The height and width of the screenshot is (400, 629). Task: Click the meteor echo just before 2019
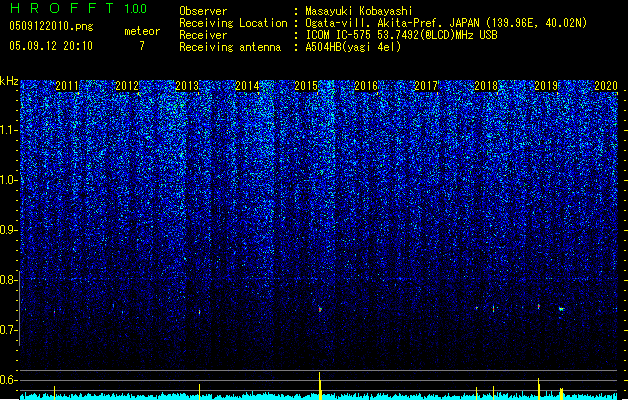[x=539, y=307]
